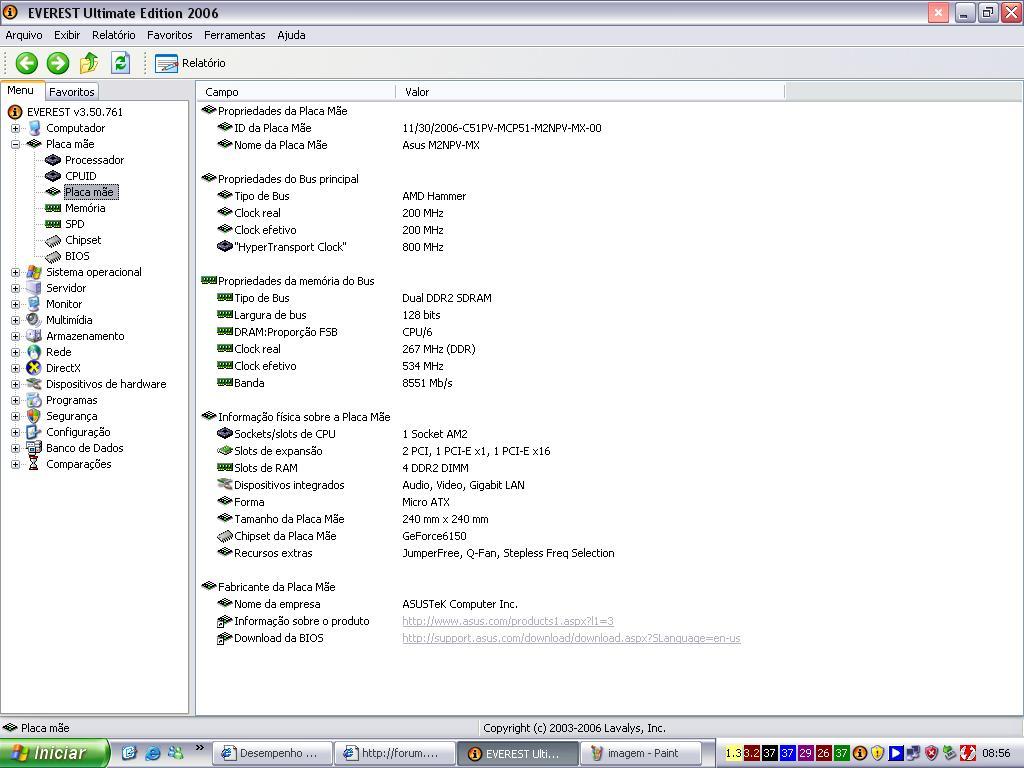Open the Exibir menu
Viewport: 1024px width, 768px height.
(x=67, y=35)
